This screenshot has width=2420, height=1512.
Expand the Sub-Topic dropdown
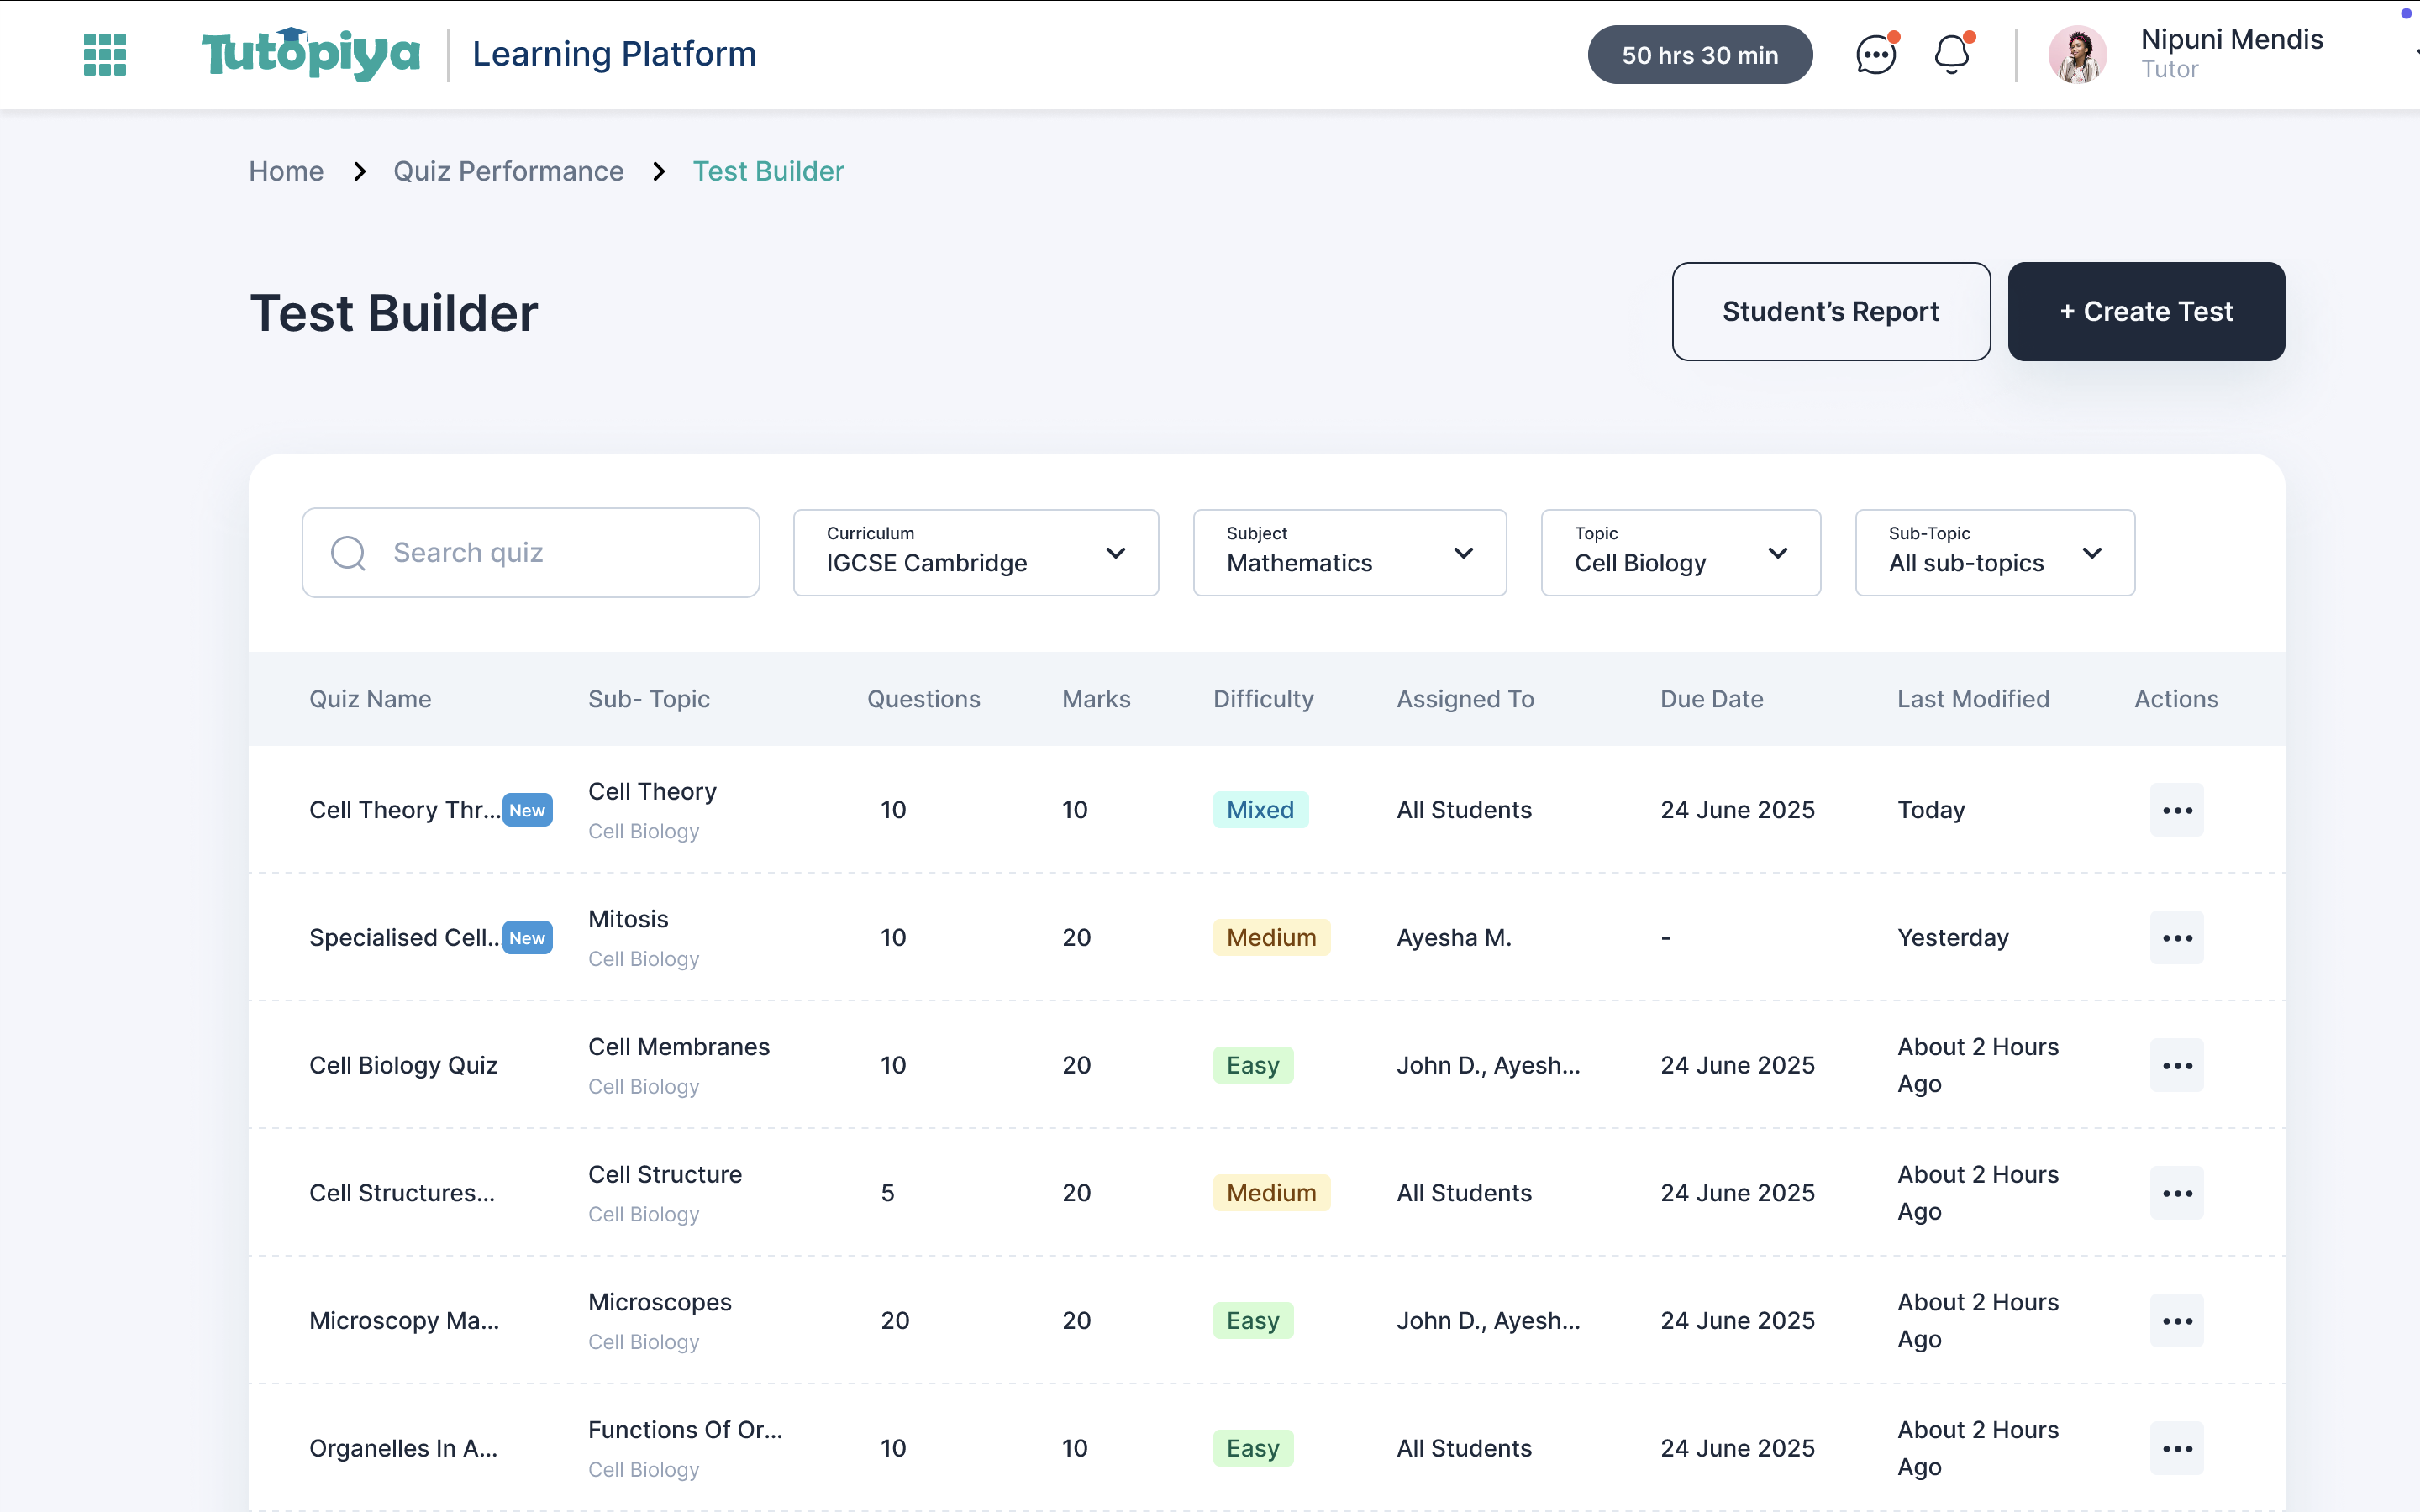coord(2094,552)
